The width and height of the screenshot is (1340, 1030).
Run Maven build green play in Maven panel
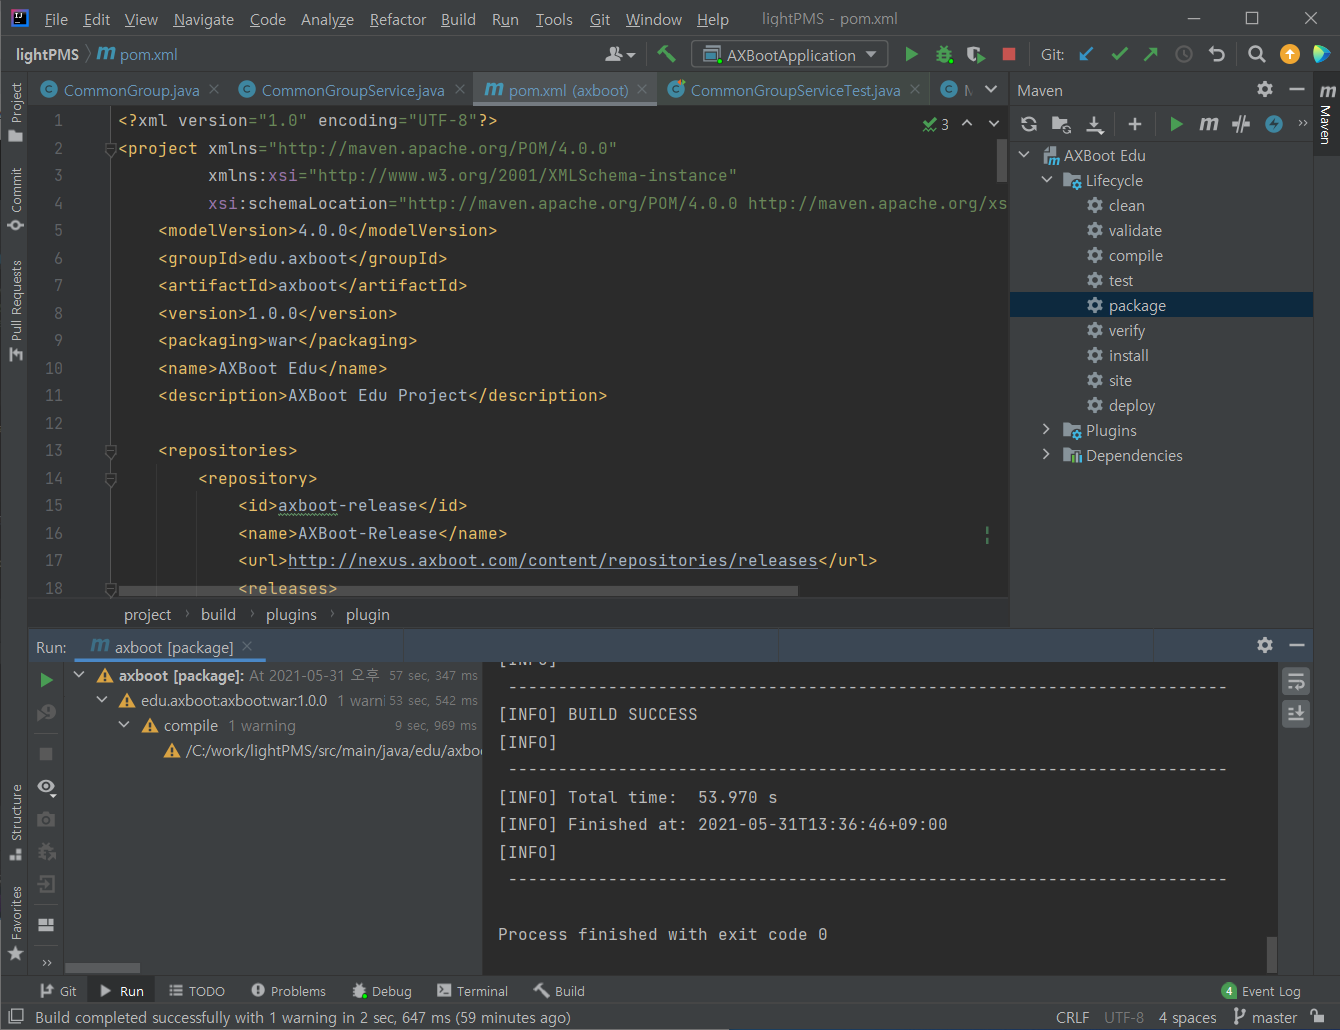point(1176,124)
